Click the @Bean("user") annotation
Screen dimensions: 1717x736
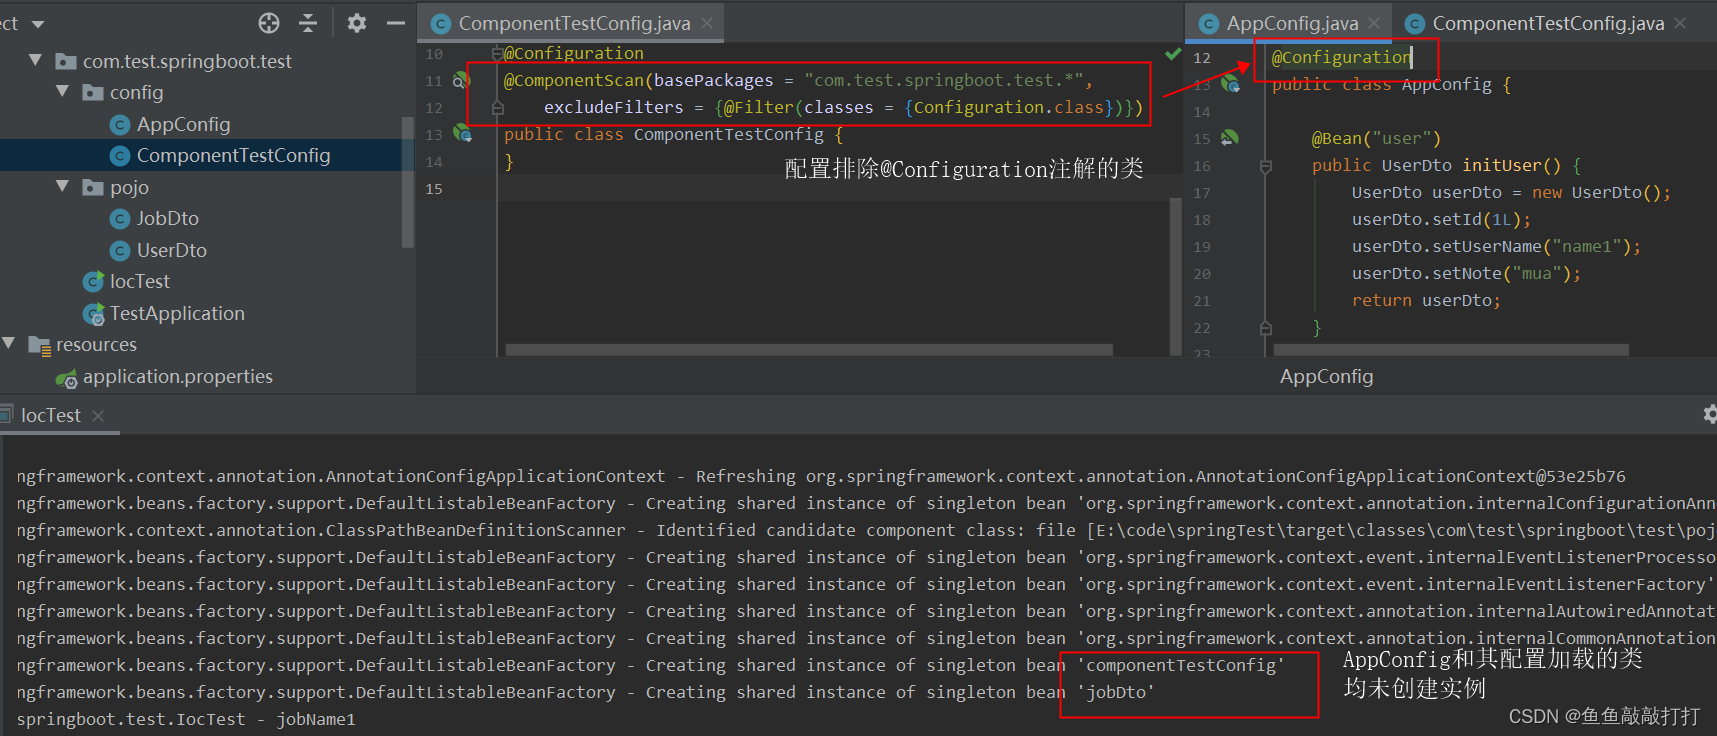[1376, 138]
